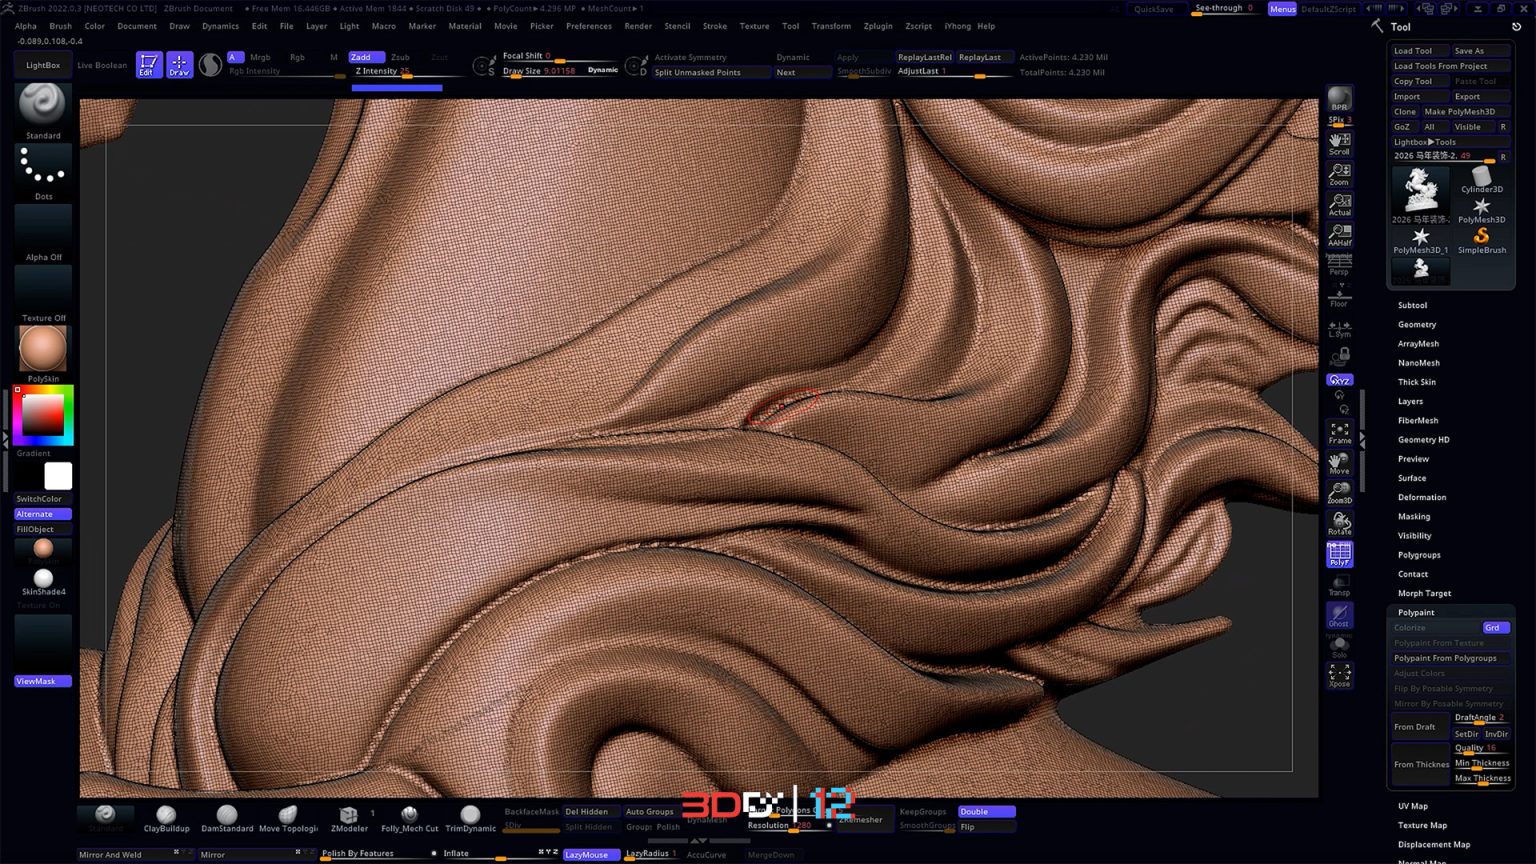Click the ZRemesher button
Viewport: 1536px width, 864px height.
click(x=862, y=819)
